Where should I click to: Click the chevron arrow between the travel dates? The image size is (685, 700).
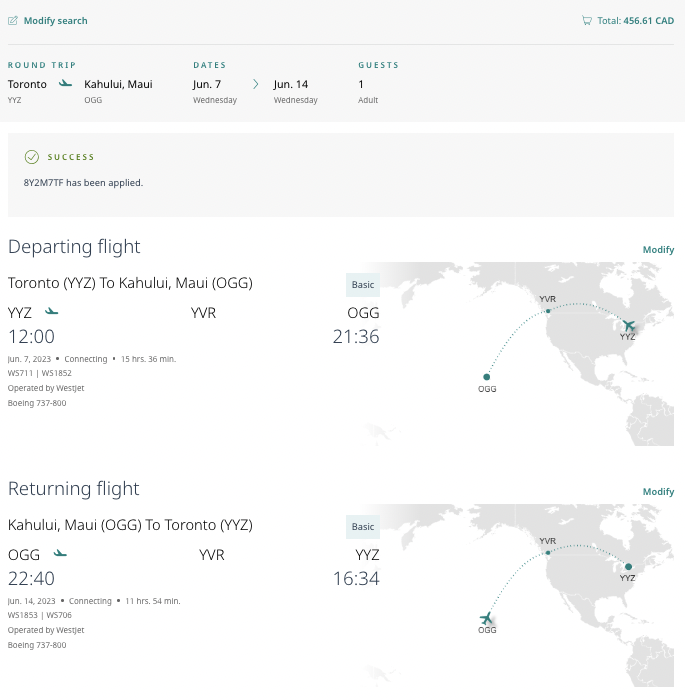[255, 85]
